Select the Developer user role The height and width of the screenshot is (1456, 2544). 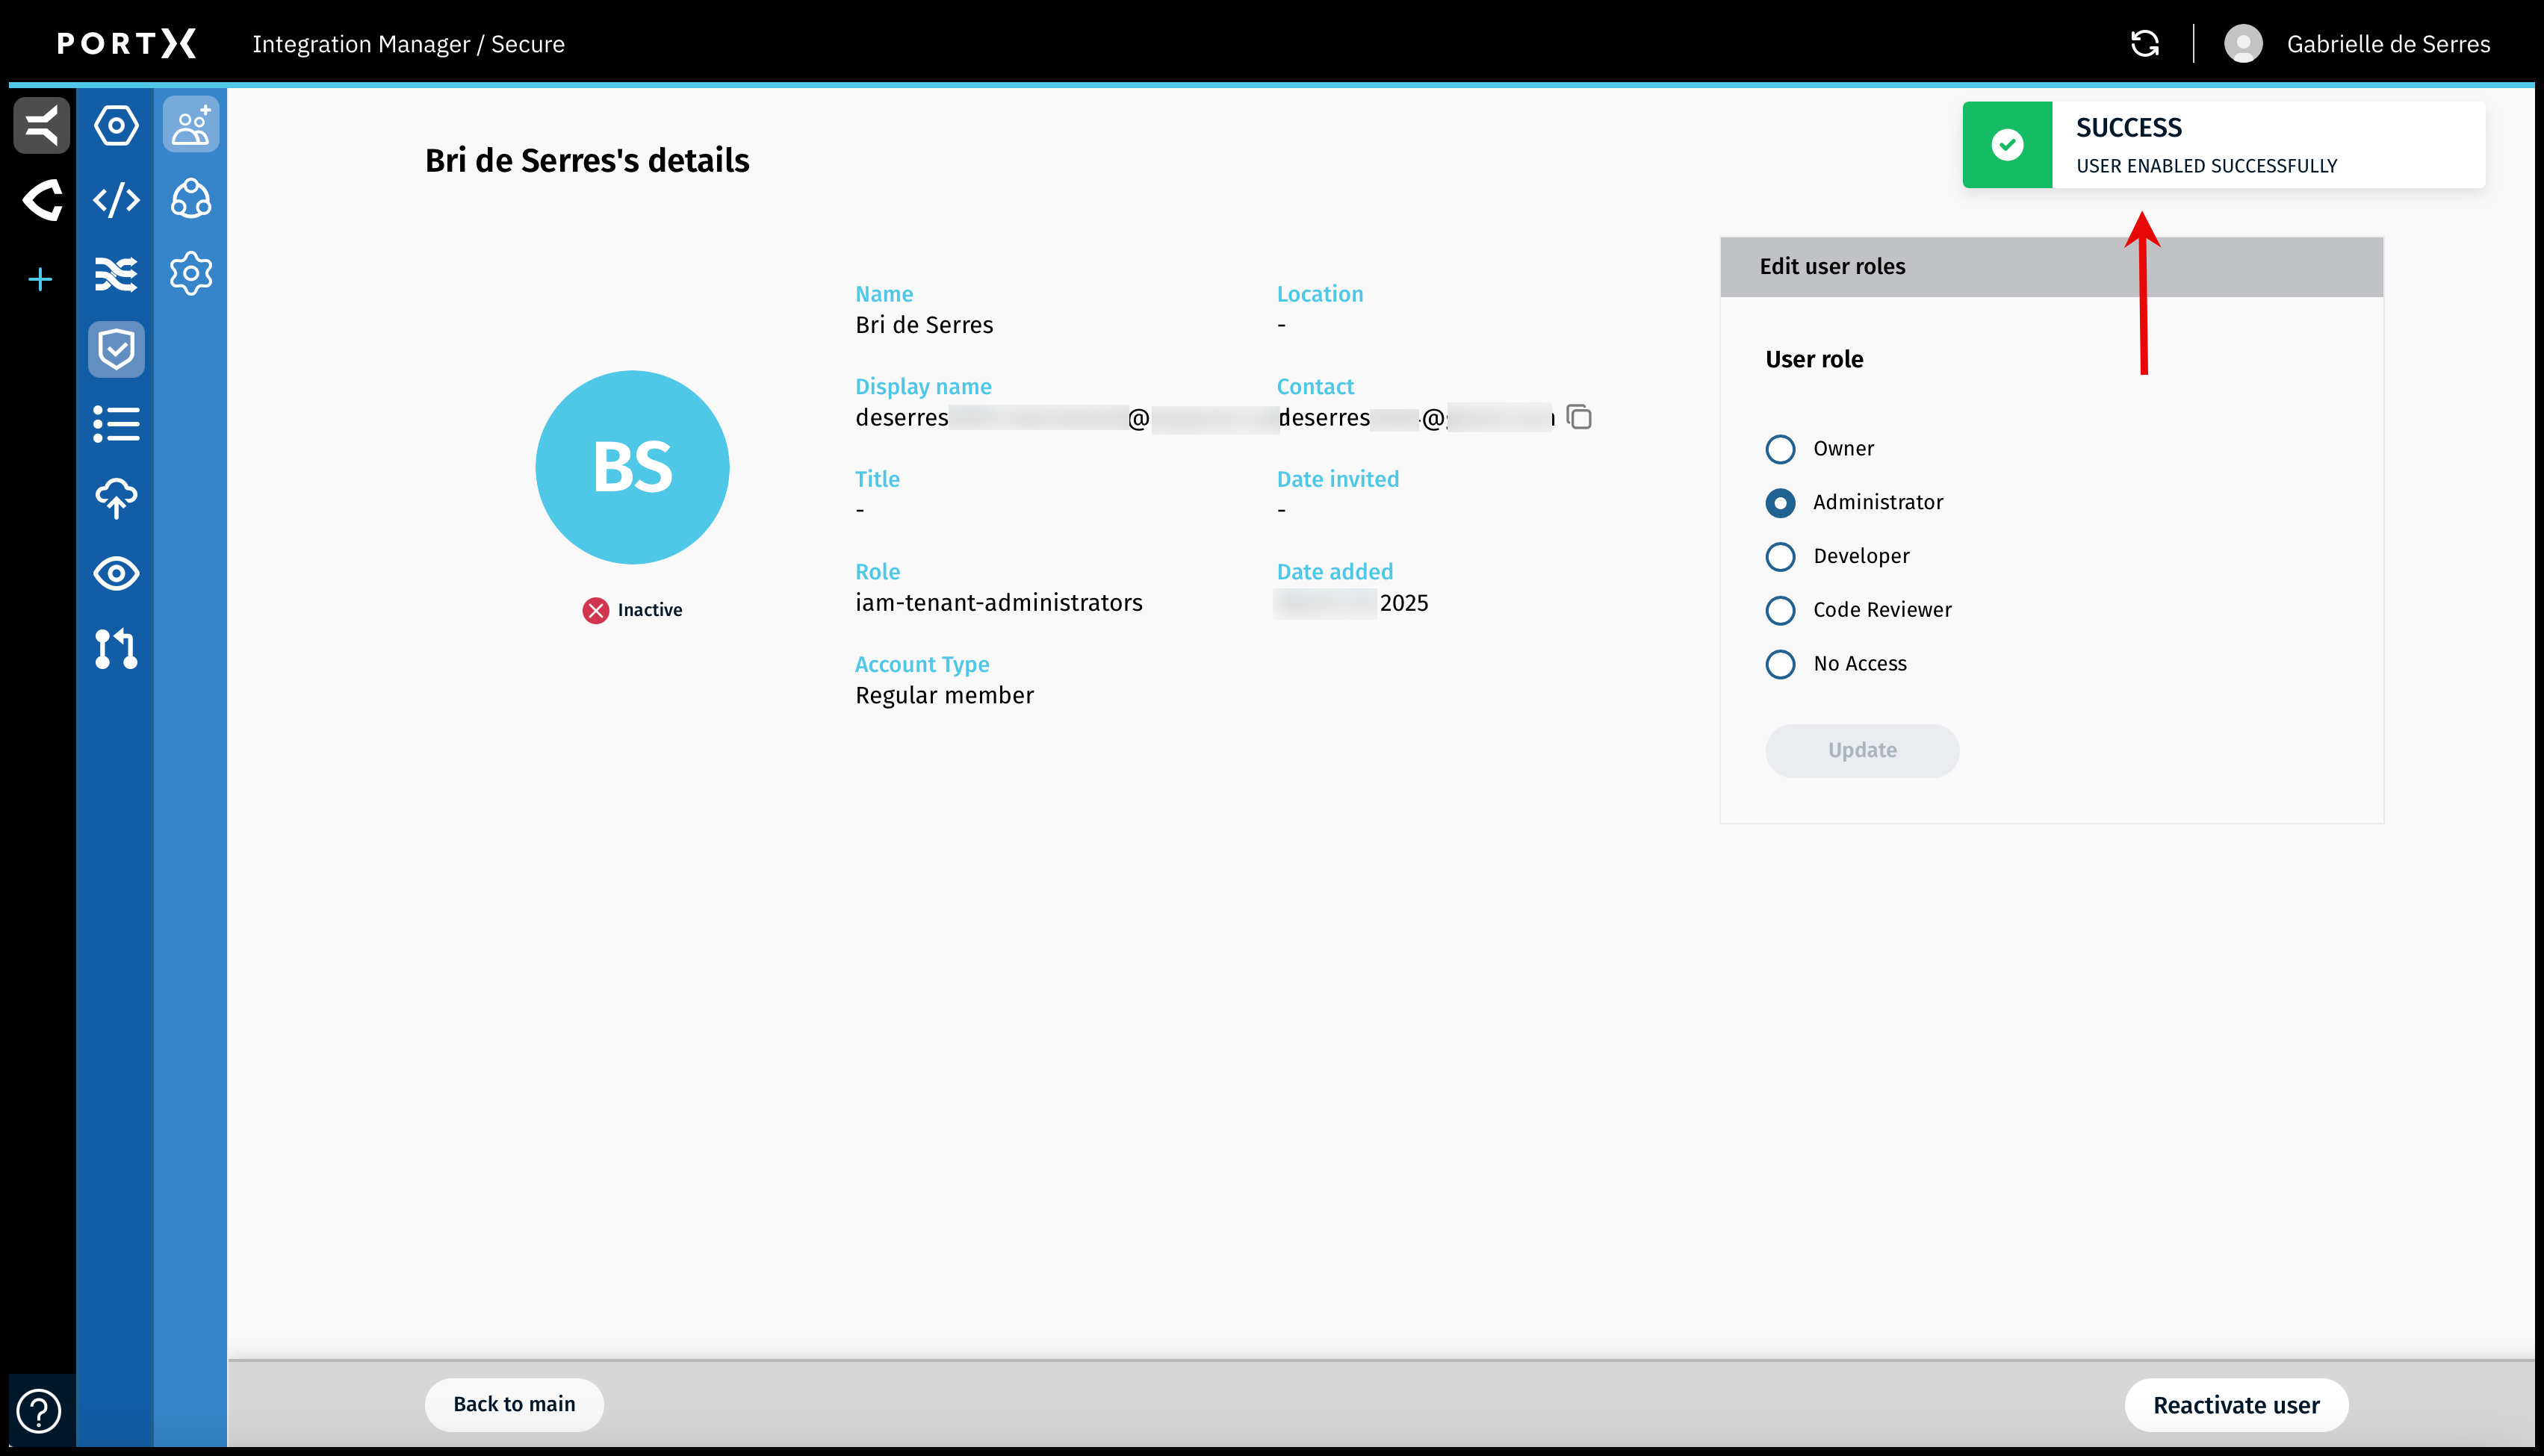click(1780, 556)
